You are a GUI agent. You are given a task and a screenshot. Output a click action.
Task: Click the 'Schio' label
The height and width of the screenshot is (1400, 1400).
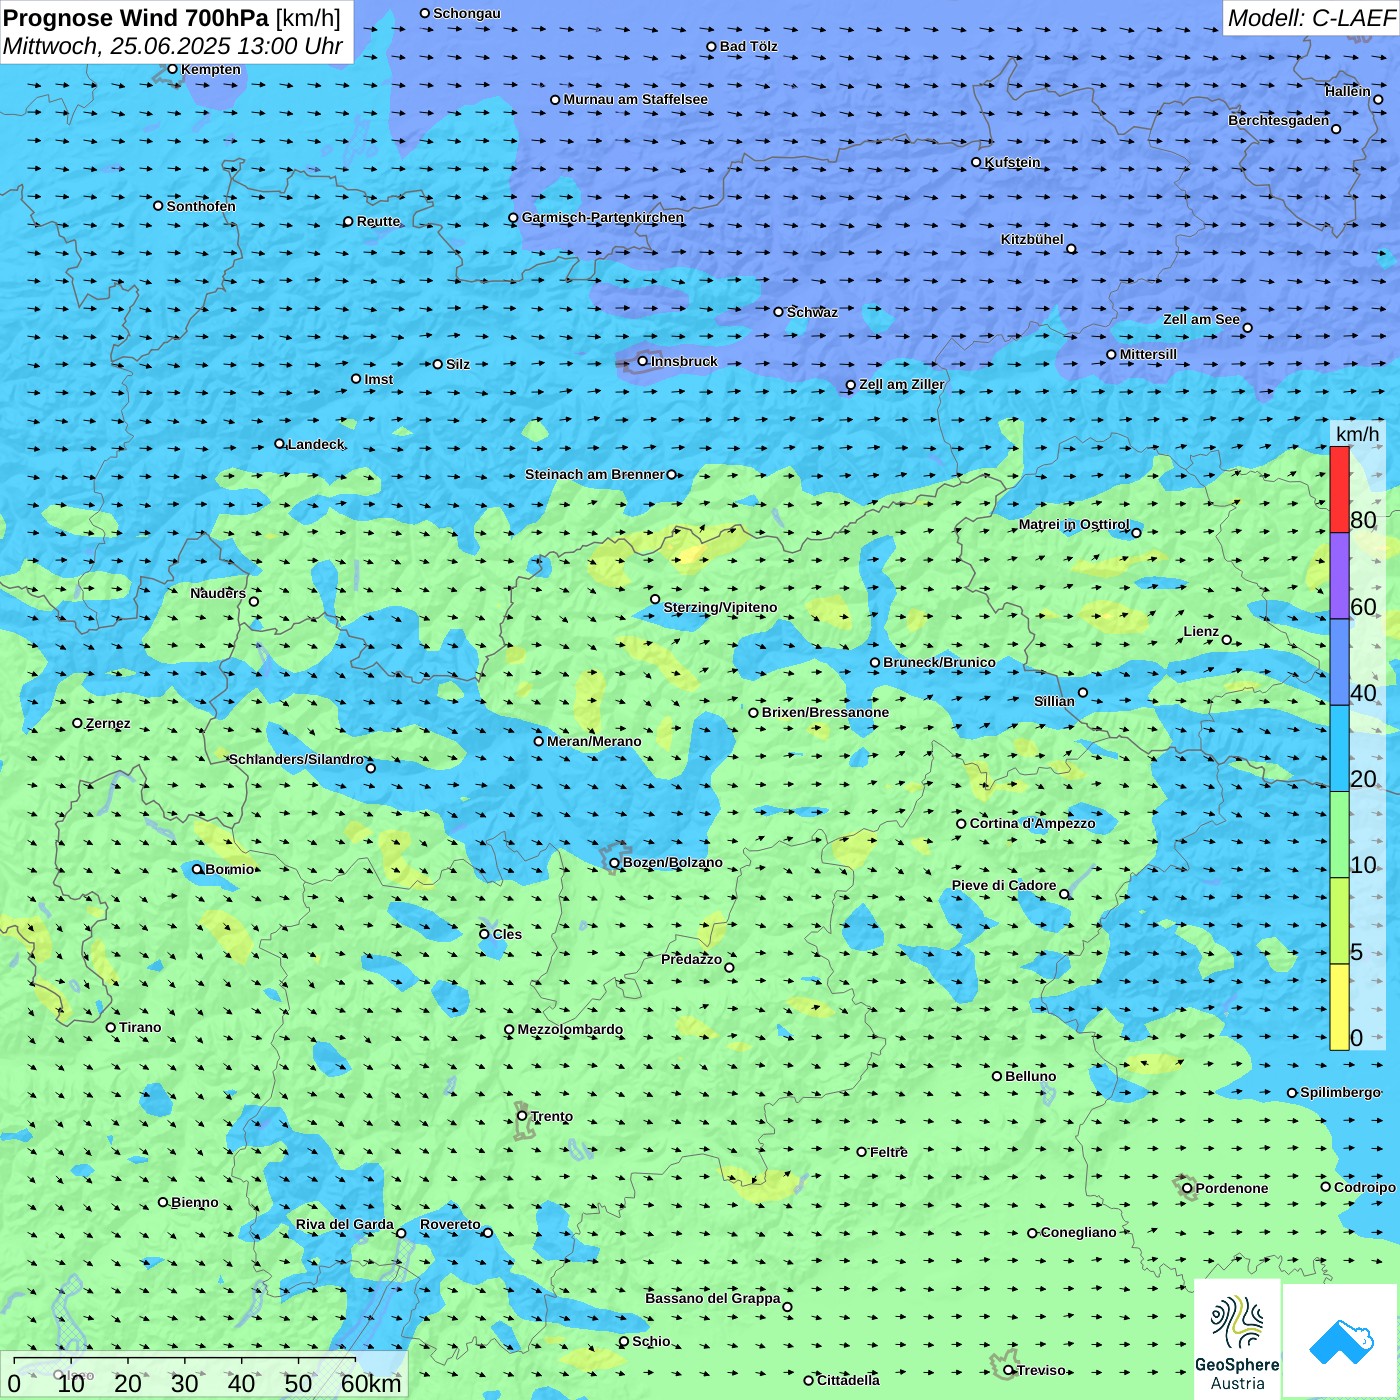[x=651, y=1341]
